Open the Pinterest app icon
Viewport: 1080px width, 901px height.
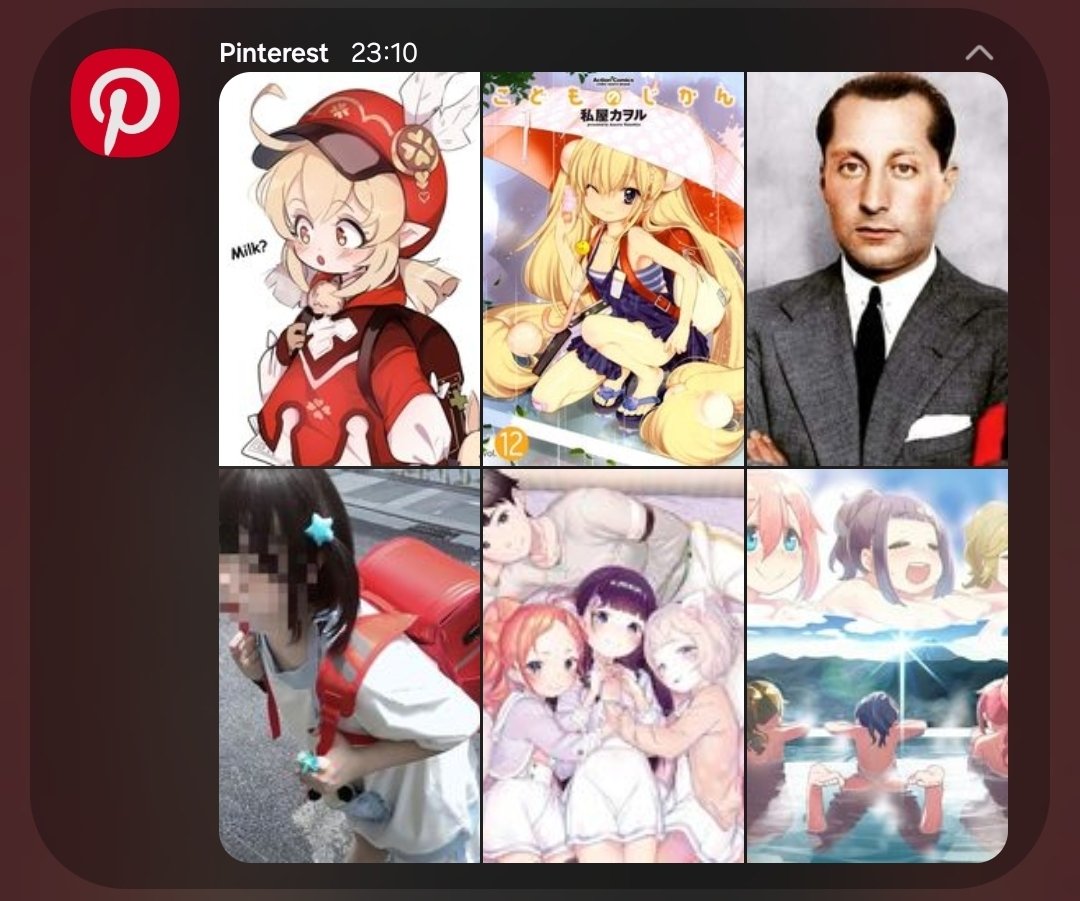pyautogui.click(x=125, y=103)
